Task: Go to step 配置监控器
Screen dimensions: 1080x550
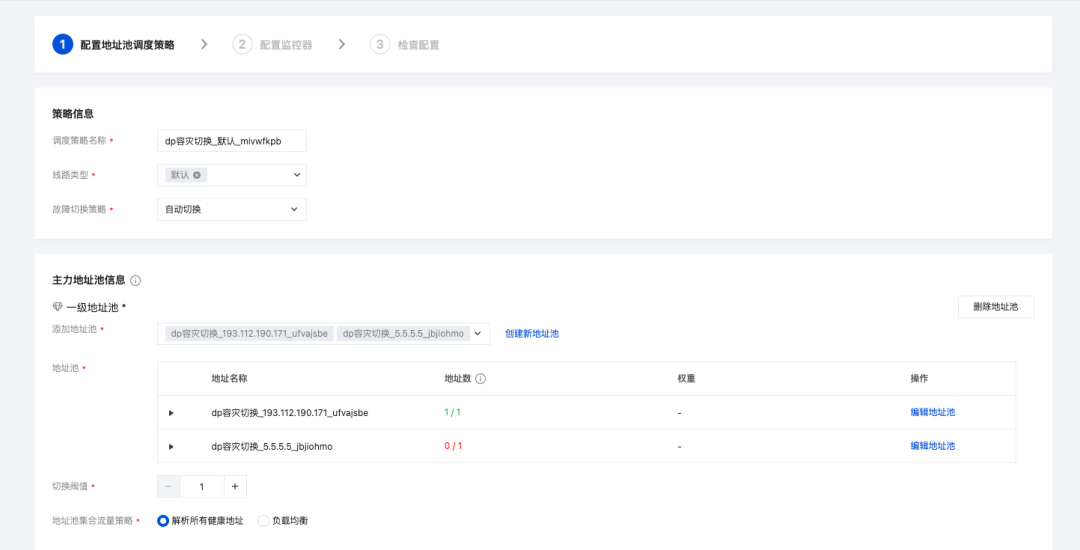Action: 286,45
